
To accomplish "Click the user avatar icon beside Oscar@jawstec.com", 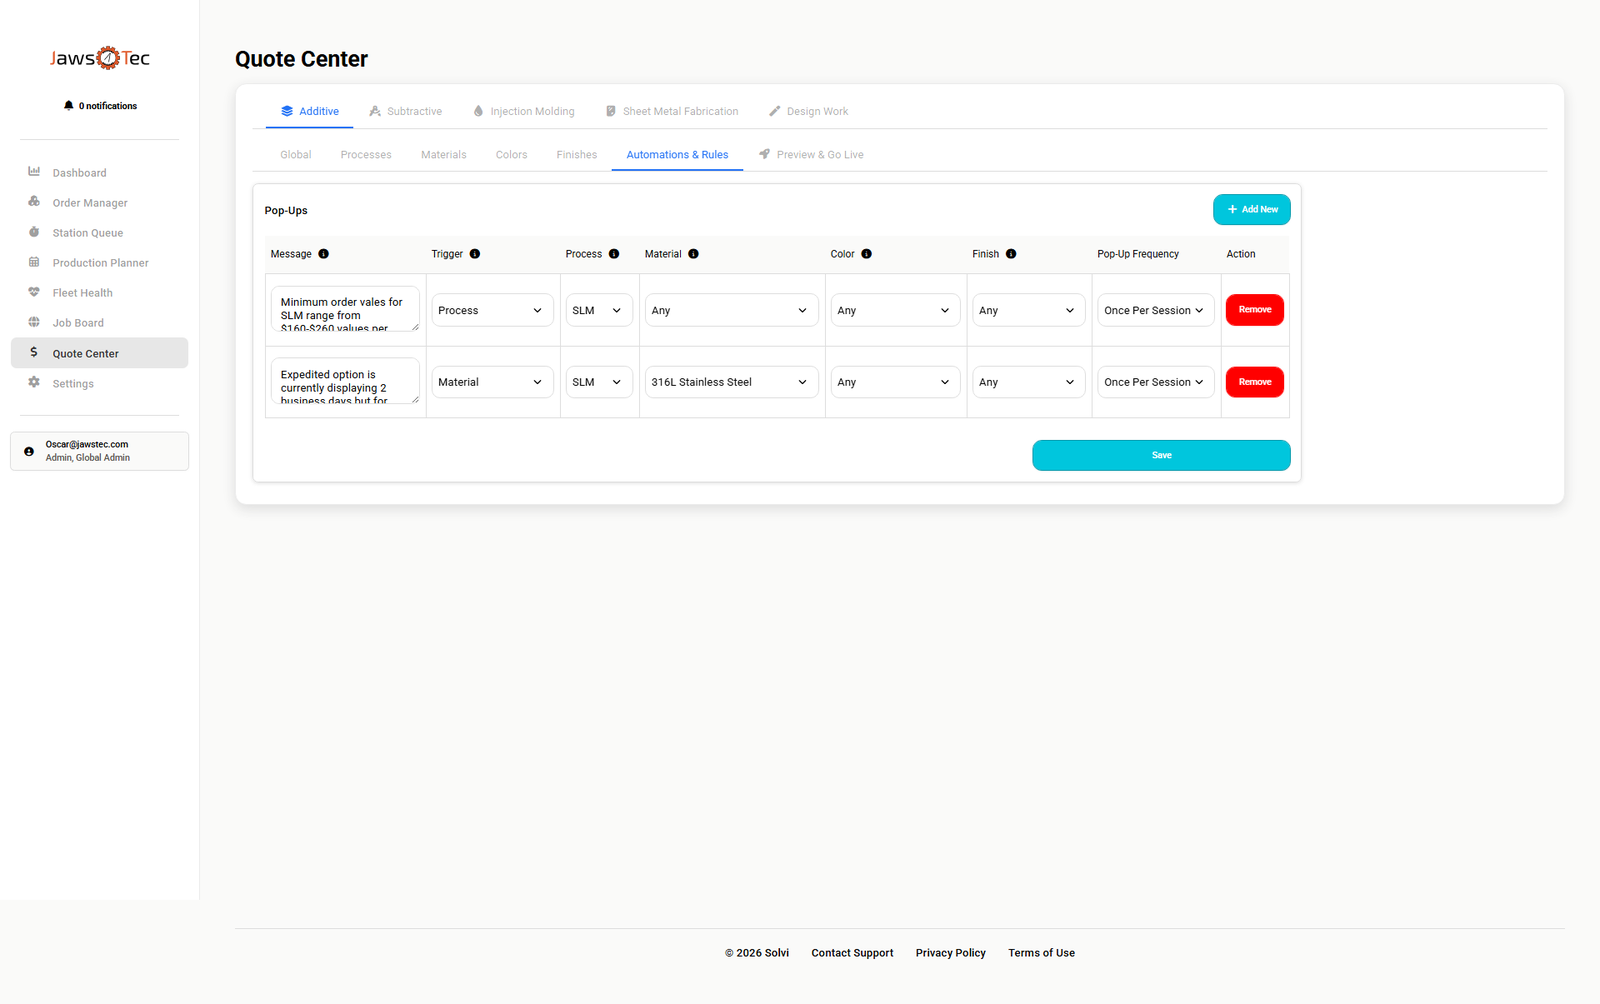I will [x=29, y=451].
